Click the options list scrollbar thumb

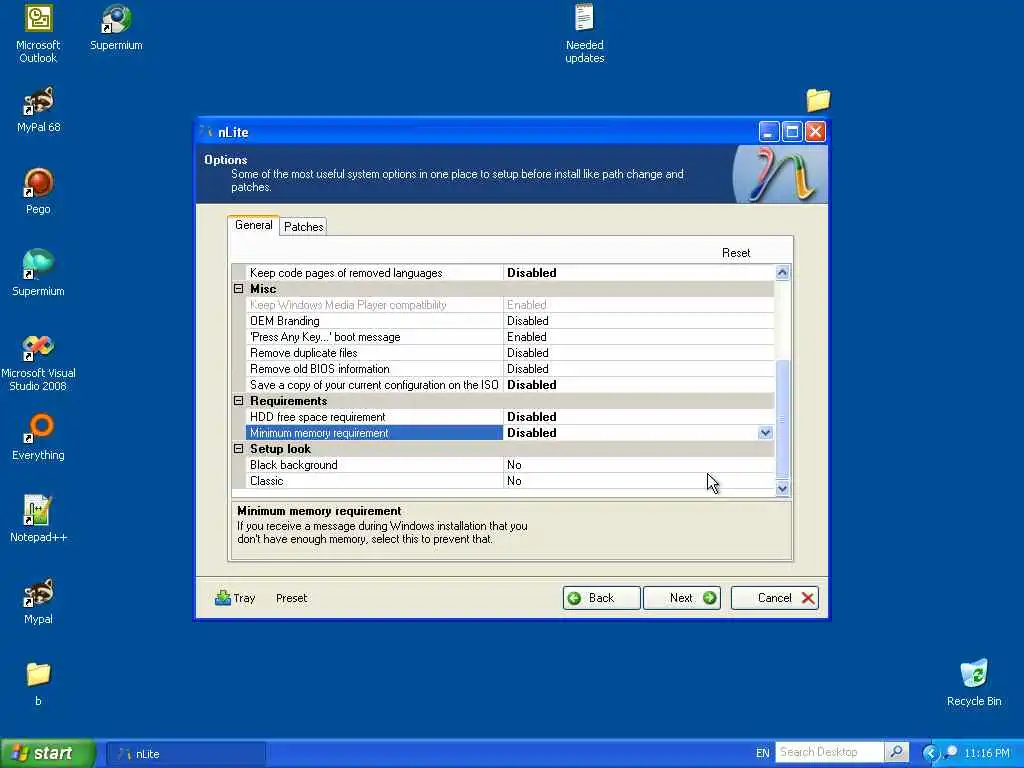point(782,419)
